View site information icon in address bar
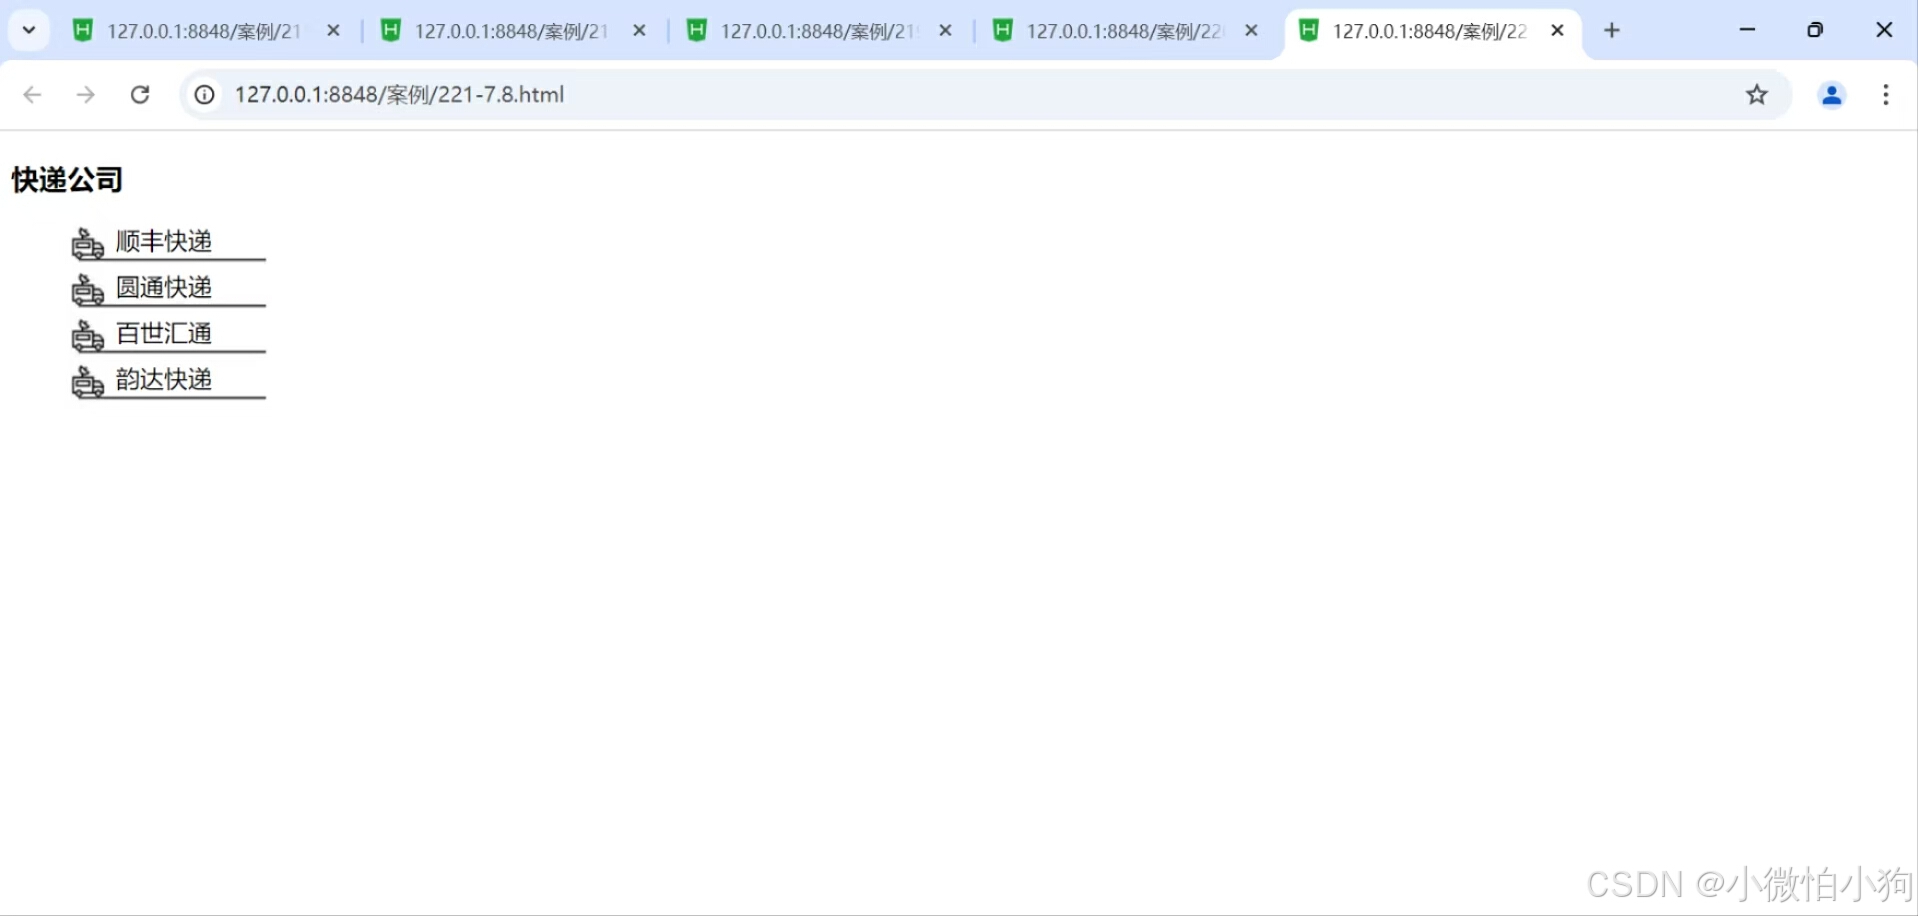This screenshot has width=1918, height=916. point(204,95)
